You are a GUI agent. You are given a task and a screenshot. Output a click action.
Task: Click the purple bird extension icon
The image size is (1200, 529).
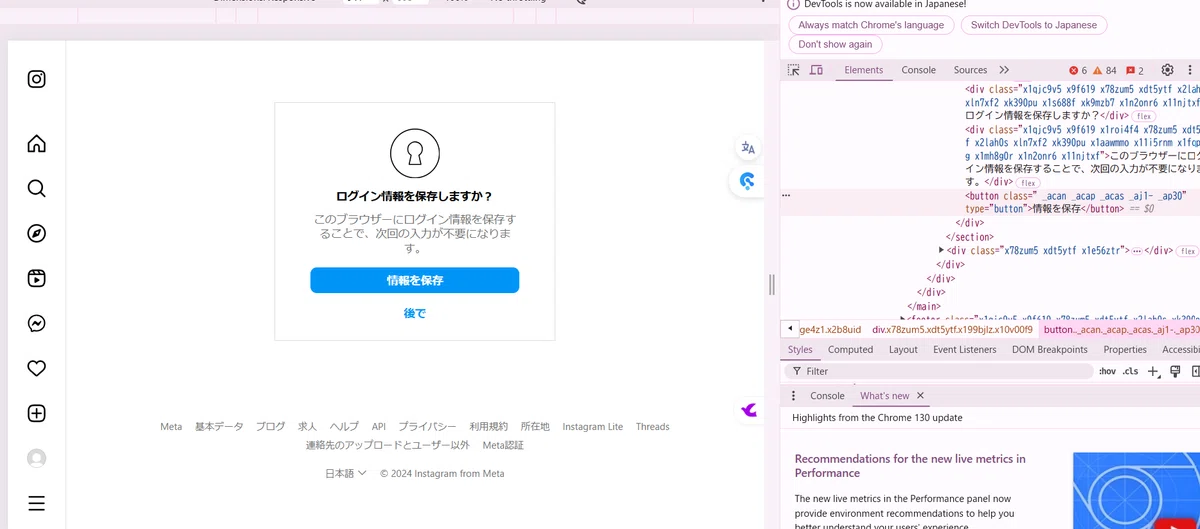tap(749, 410)
